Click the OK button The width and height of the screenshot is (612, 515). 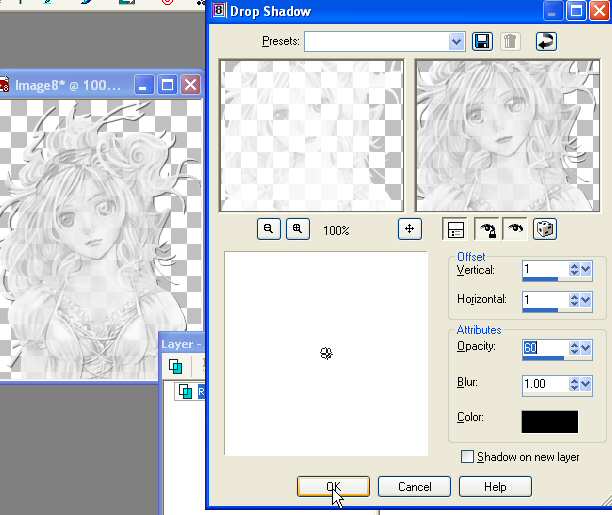pyautogui.click(x=333, y=486)
